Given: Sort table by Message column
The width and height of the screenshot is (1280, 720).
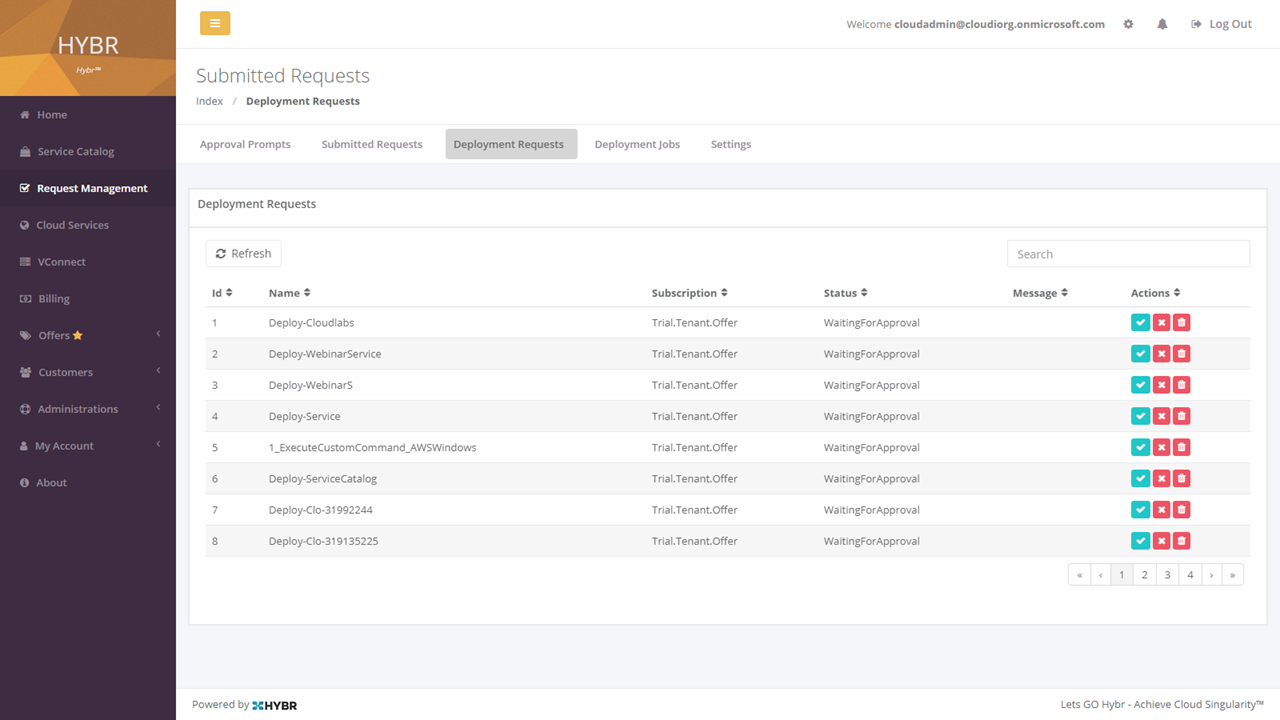Looking at the screenshot, I should 1040,293.
